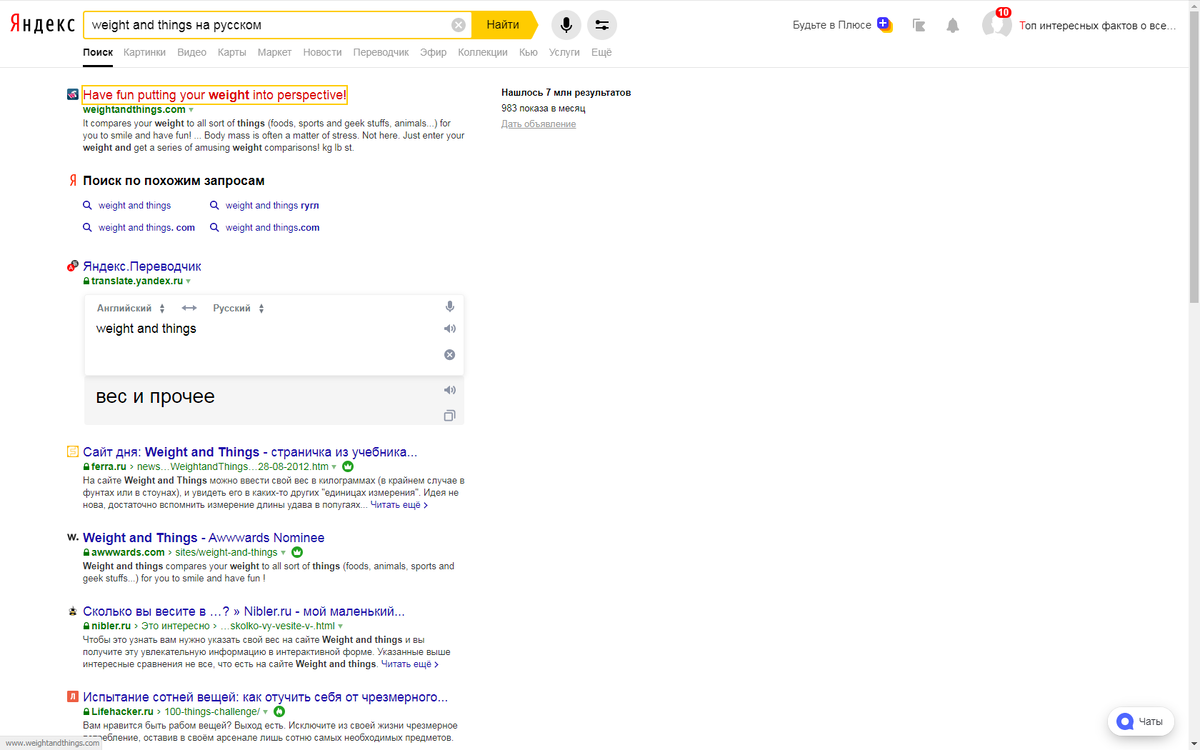
Task: Open 'Испытание сотней вещей' result link
Action: point(265,697)
